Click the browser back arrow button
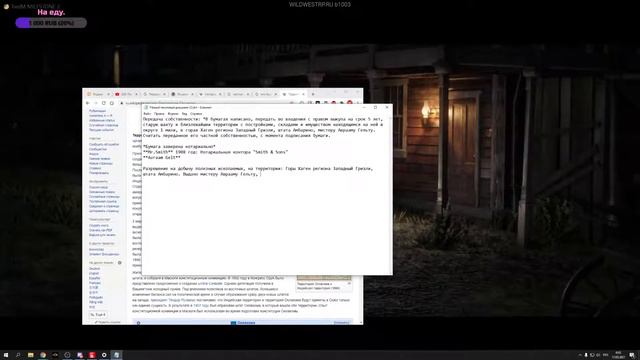Image resolution: width=640 pixels, height=360 pixels. click(x=88, y=103)
